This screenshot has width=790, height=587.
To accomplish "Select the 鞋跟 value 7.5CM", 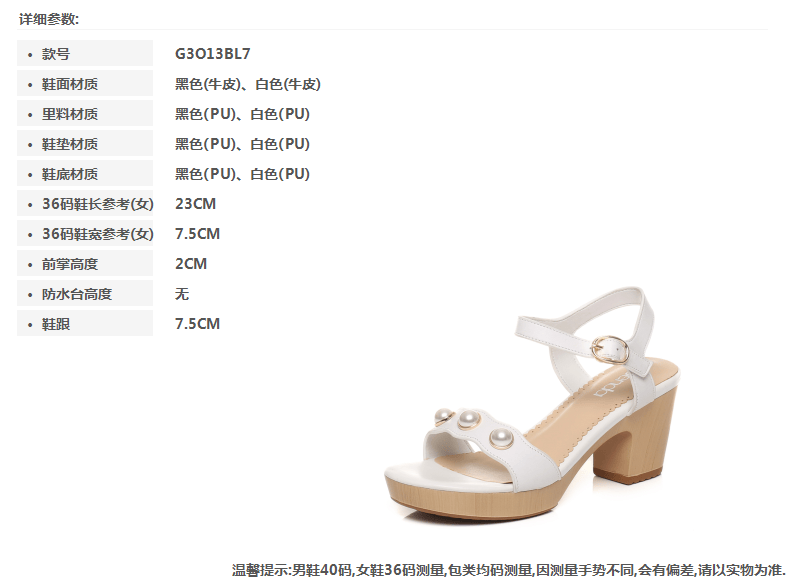I will point(198,323).
